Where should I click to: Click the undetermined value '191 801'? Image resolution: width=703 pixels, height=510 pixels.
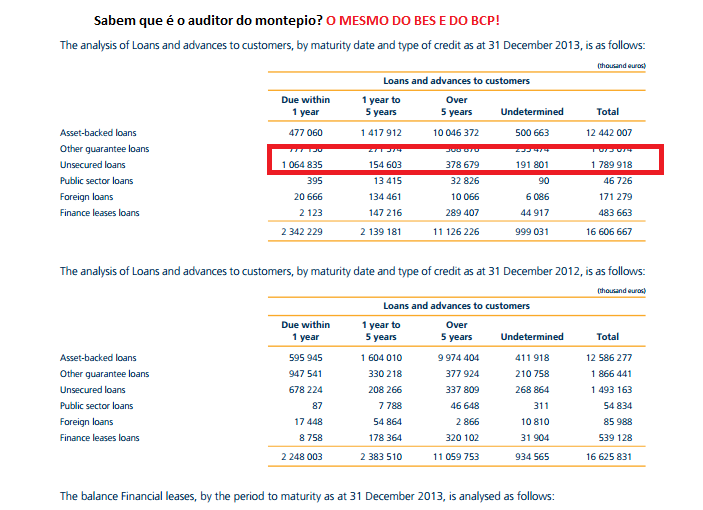point(532,165)
